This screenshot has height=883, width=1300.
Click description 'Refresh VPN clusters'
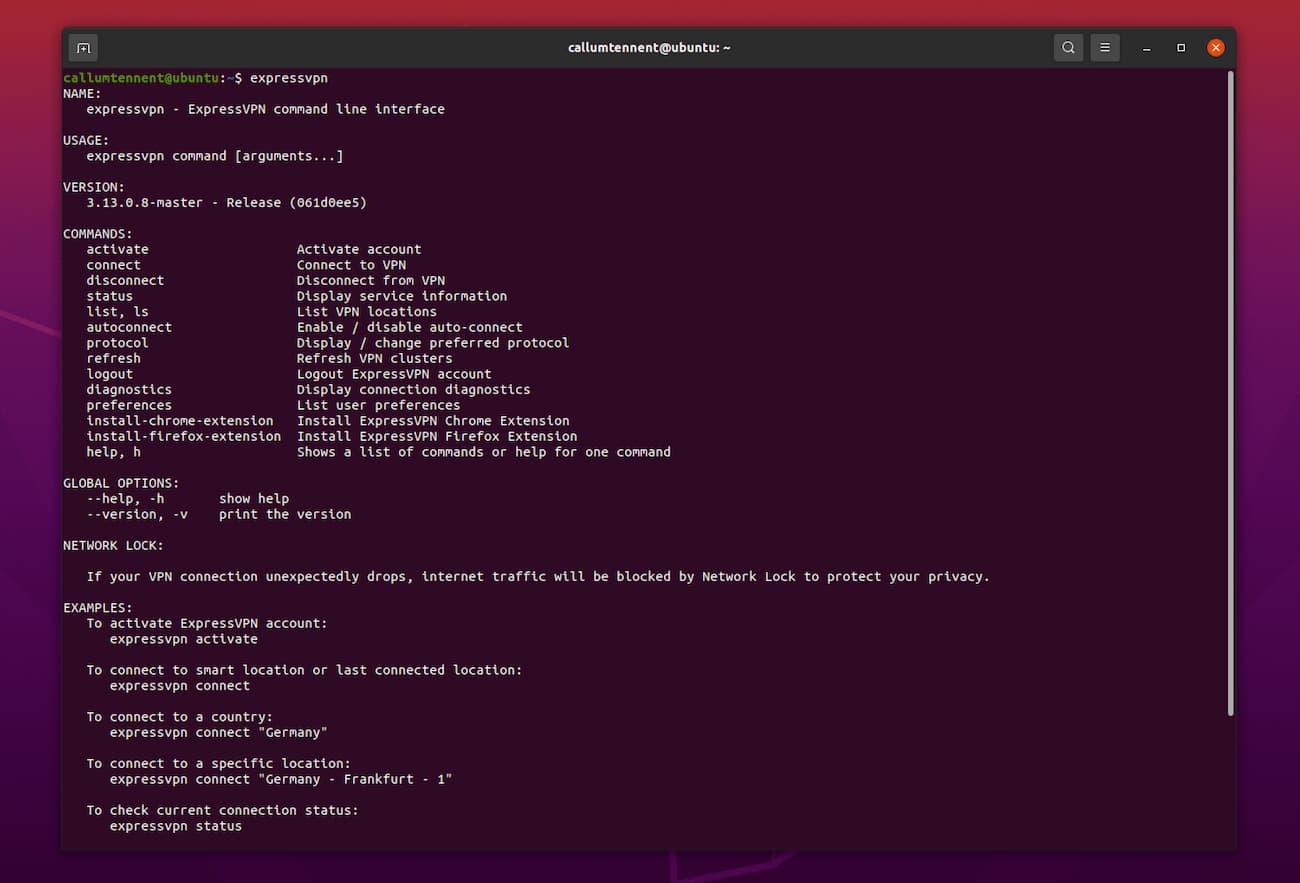(375, 358)
